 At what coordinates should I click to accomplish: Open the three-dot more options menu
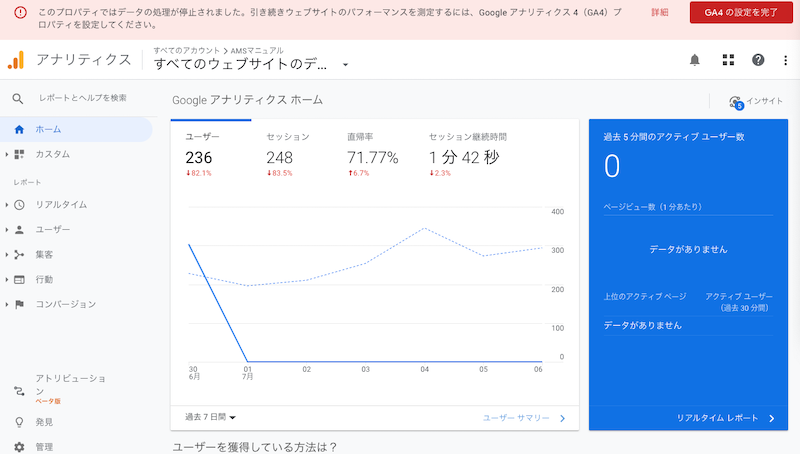[x=785, y=60]
